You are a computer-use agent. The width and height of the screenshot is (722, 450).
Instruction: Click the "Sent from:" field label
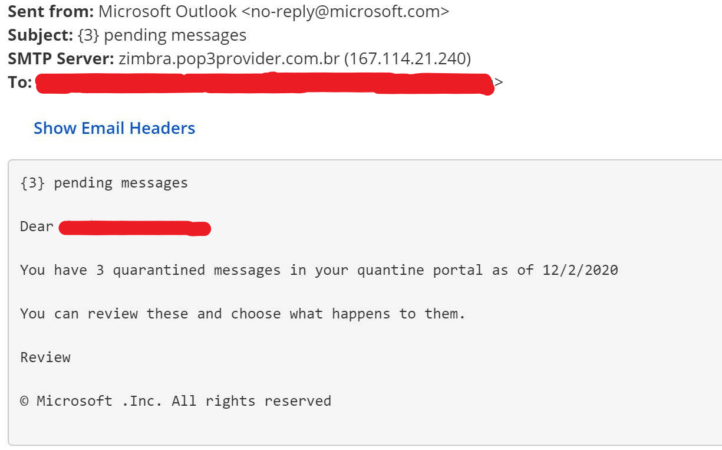point(51,12)
